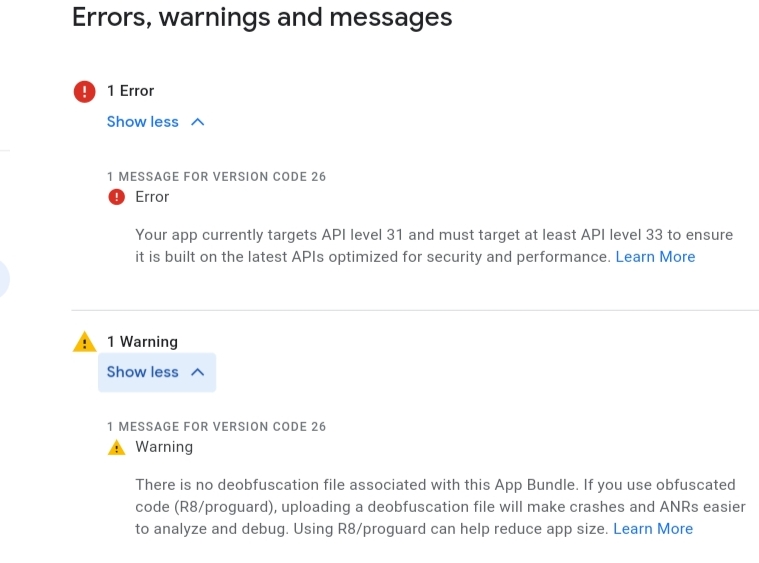
Task: Click the version code 26 label under Warning
Action: [x=216, y=426]
